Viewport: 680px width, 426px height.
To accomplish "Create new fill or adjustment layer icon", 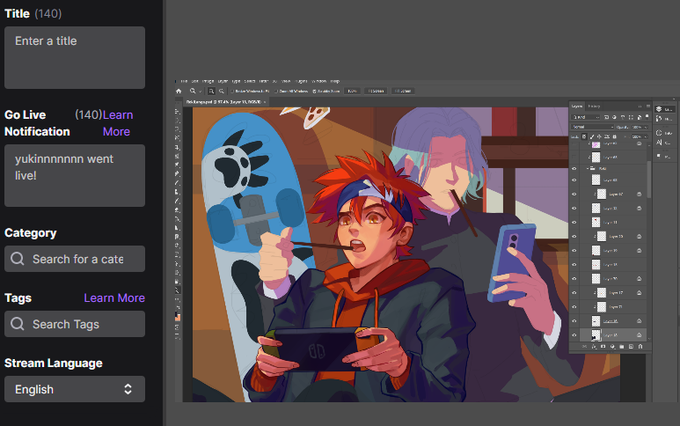I will pos(612,347).
